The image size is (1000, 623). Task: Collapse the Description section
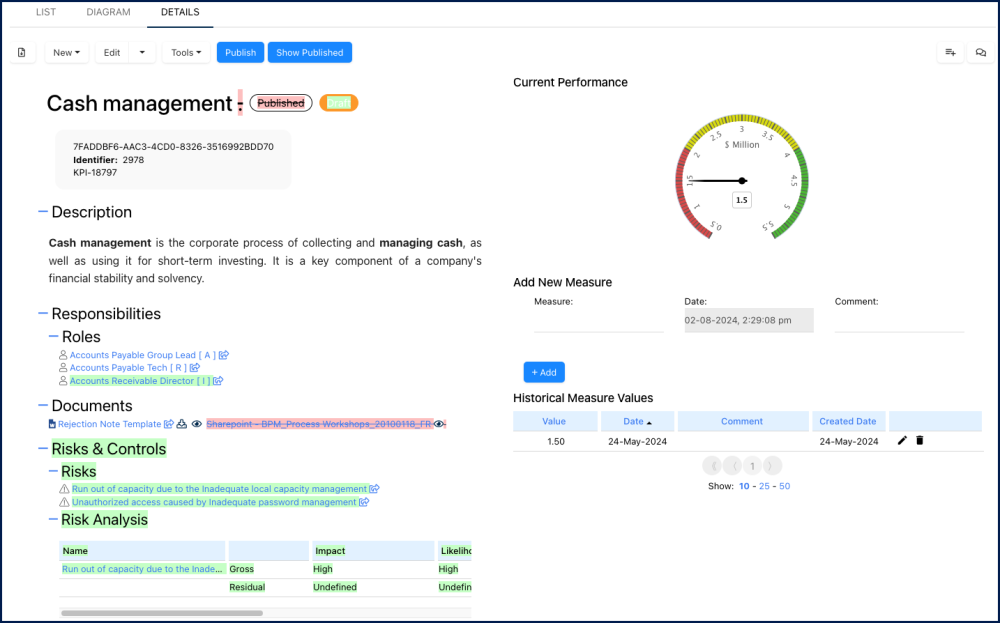click(43, 212)
